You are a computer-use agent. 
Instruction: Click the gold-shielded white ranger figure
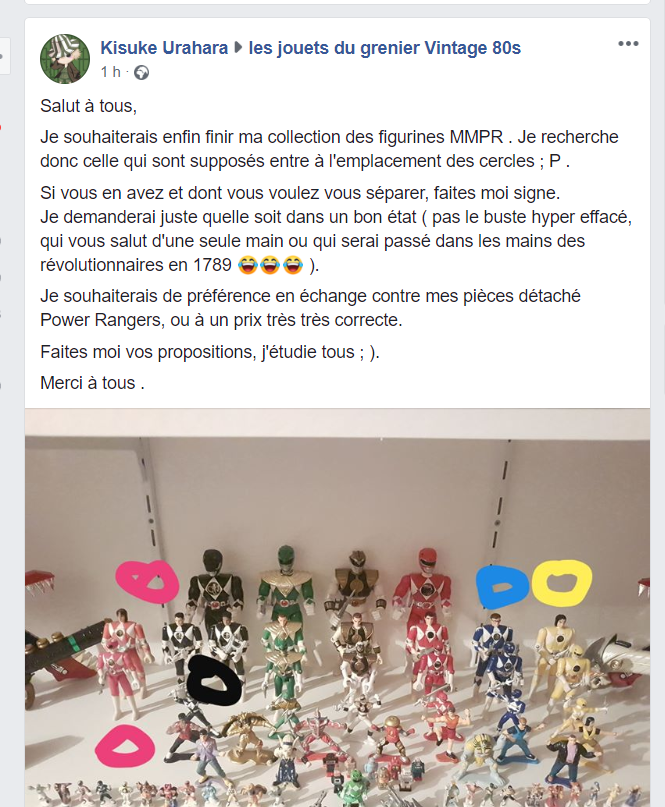356,582
